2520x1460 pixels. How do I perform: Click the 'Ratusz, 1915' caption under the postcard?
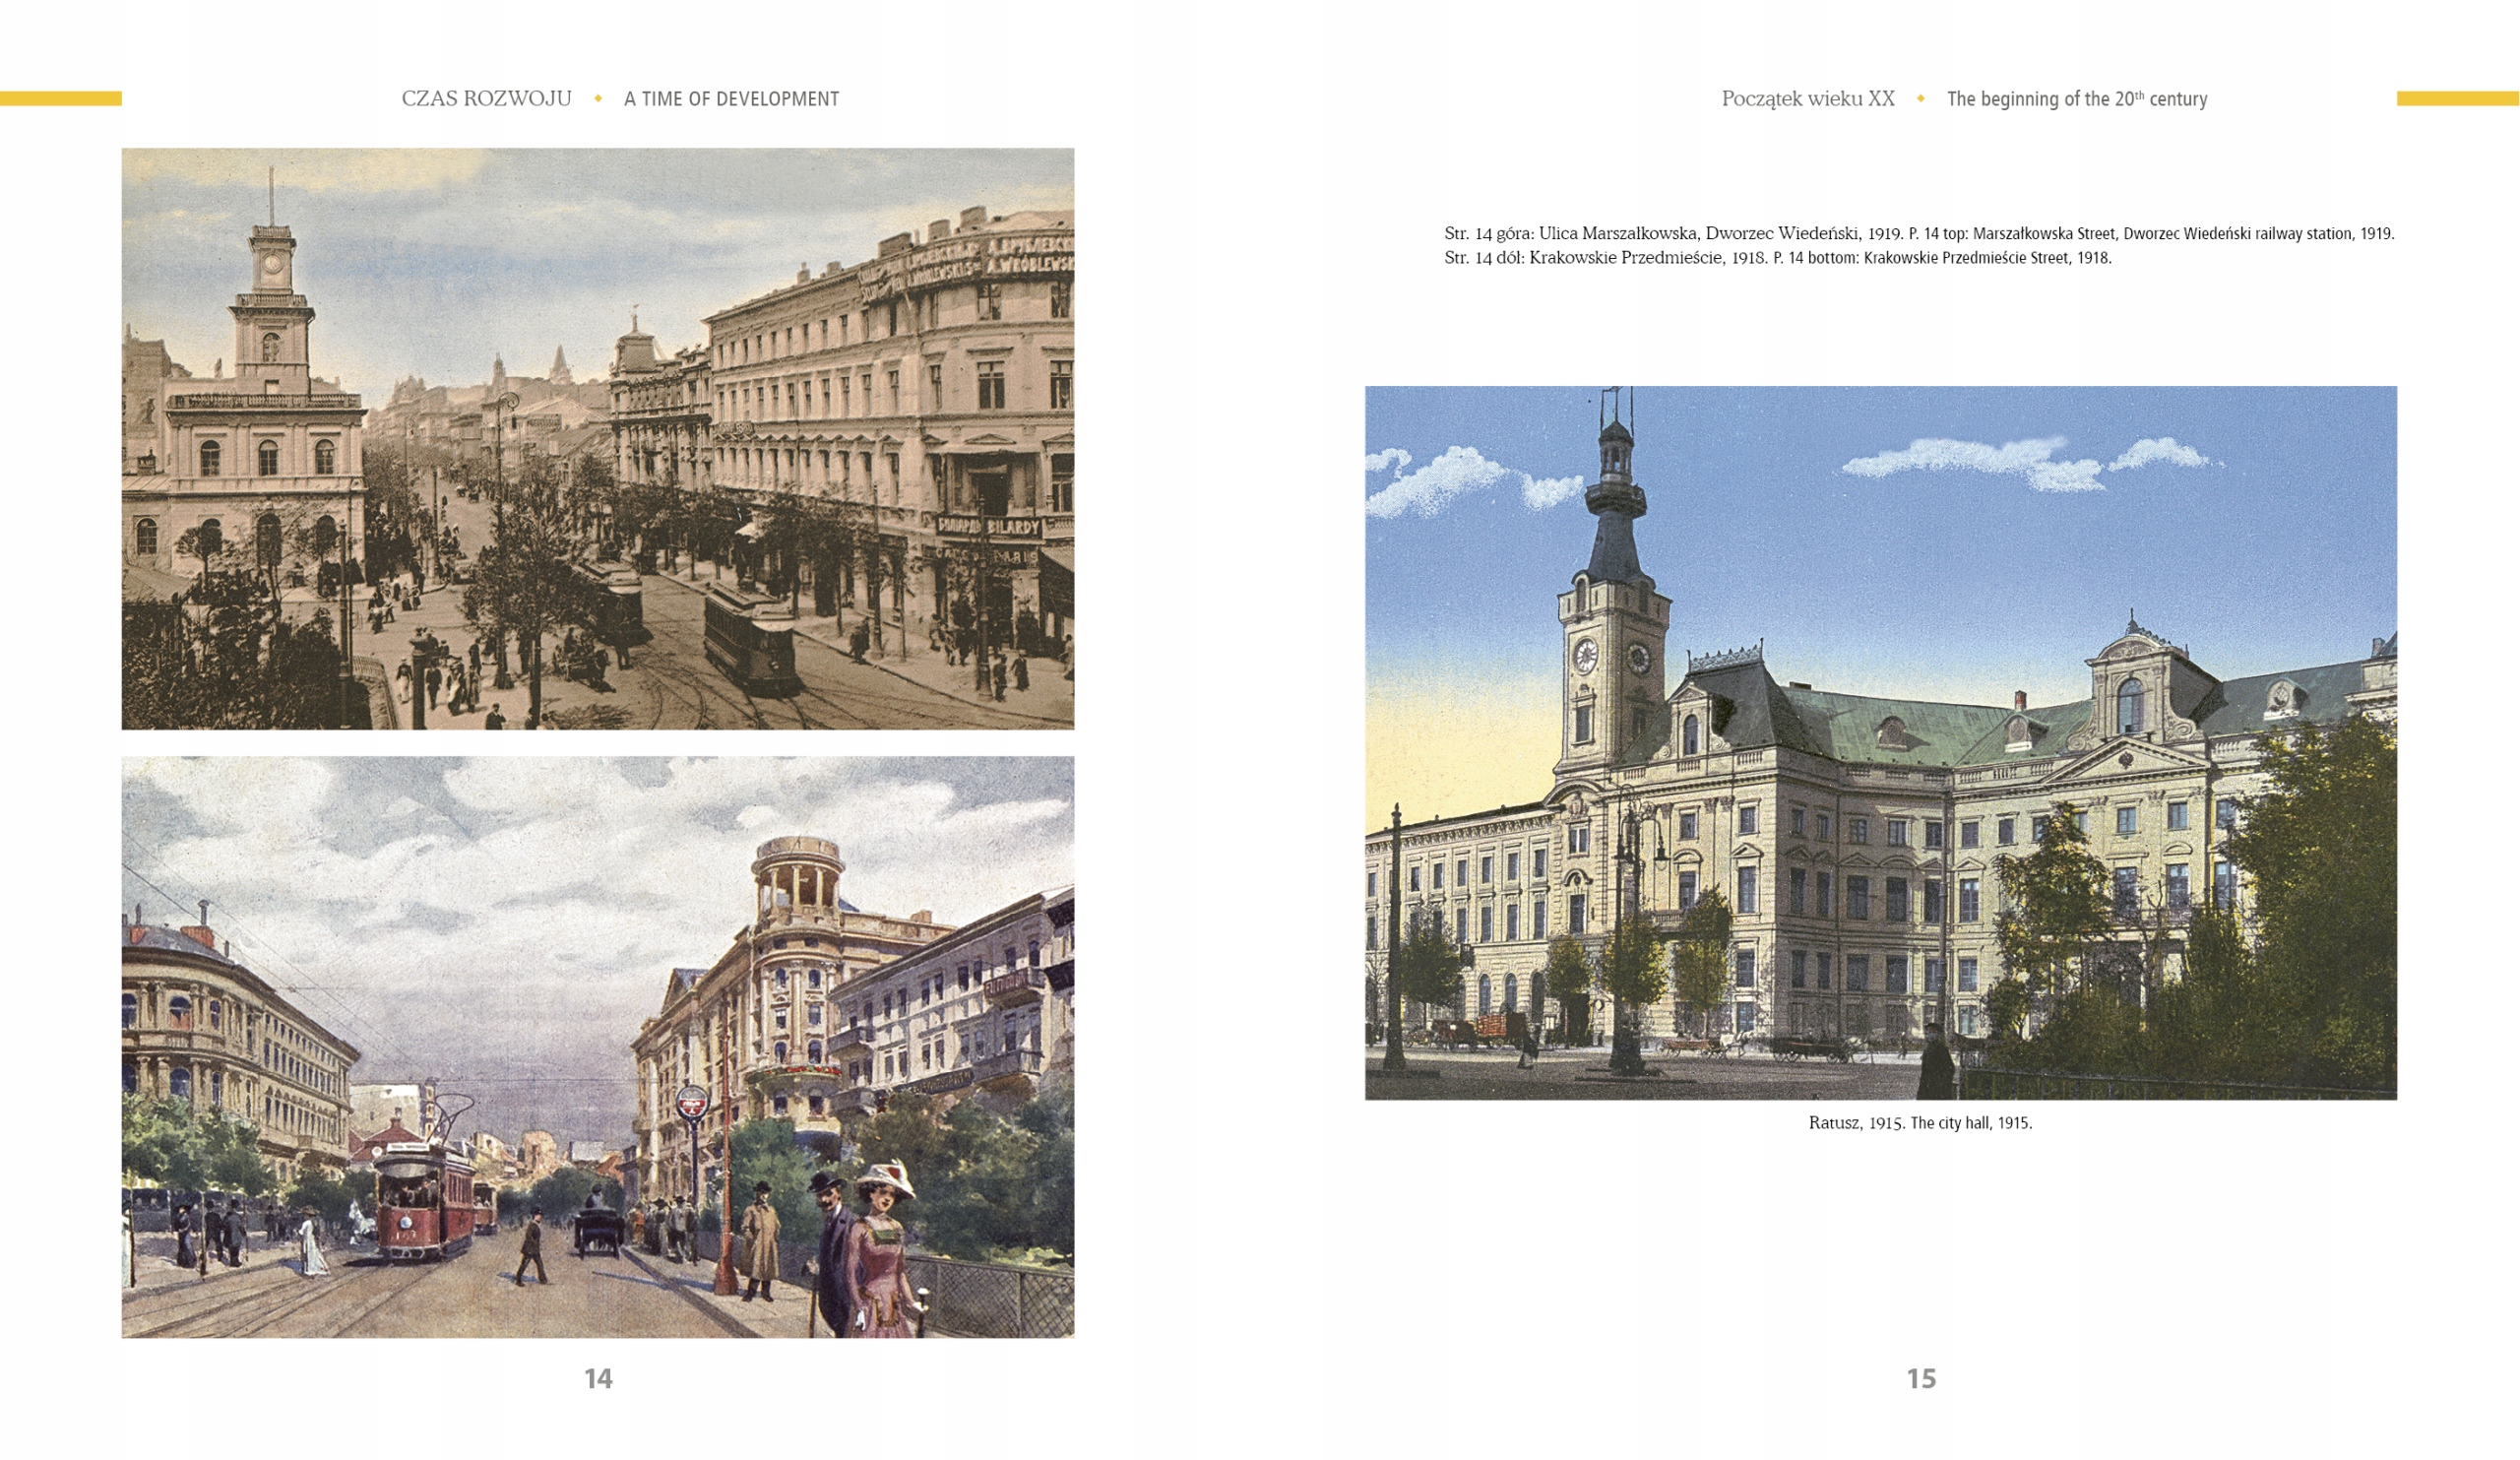1920,1122
